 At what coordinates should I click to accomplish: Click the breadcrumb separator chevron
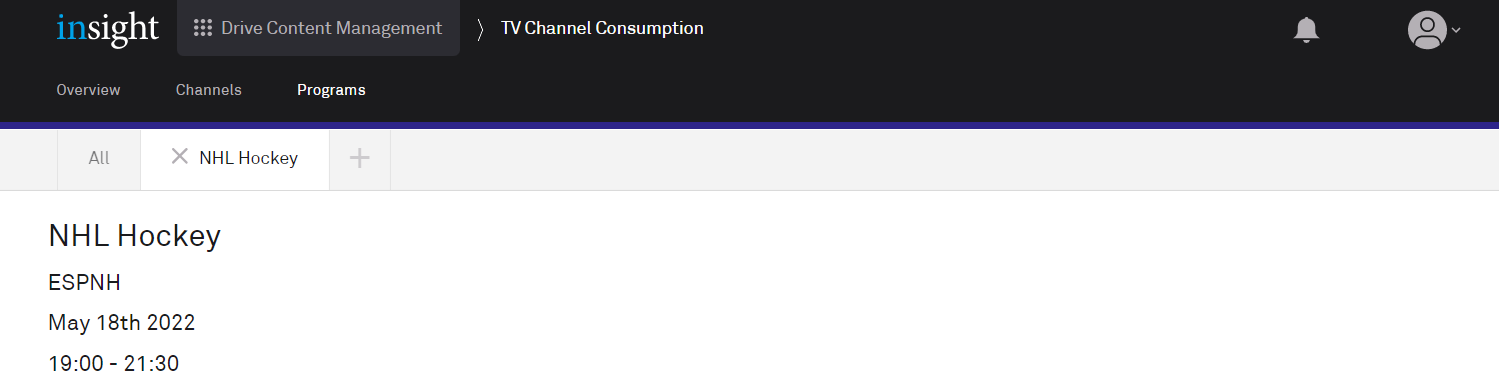pyautogui.click(x=480, y=29)
